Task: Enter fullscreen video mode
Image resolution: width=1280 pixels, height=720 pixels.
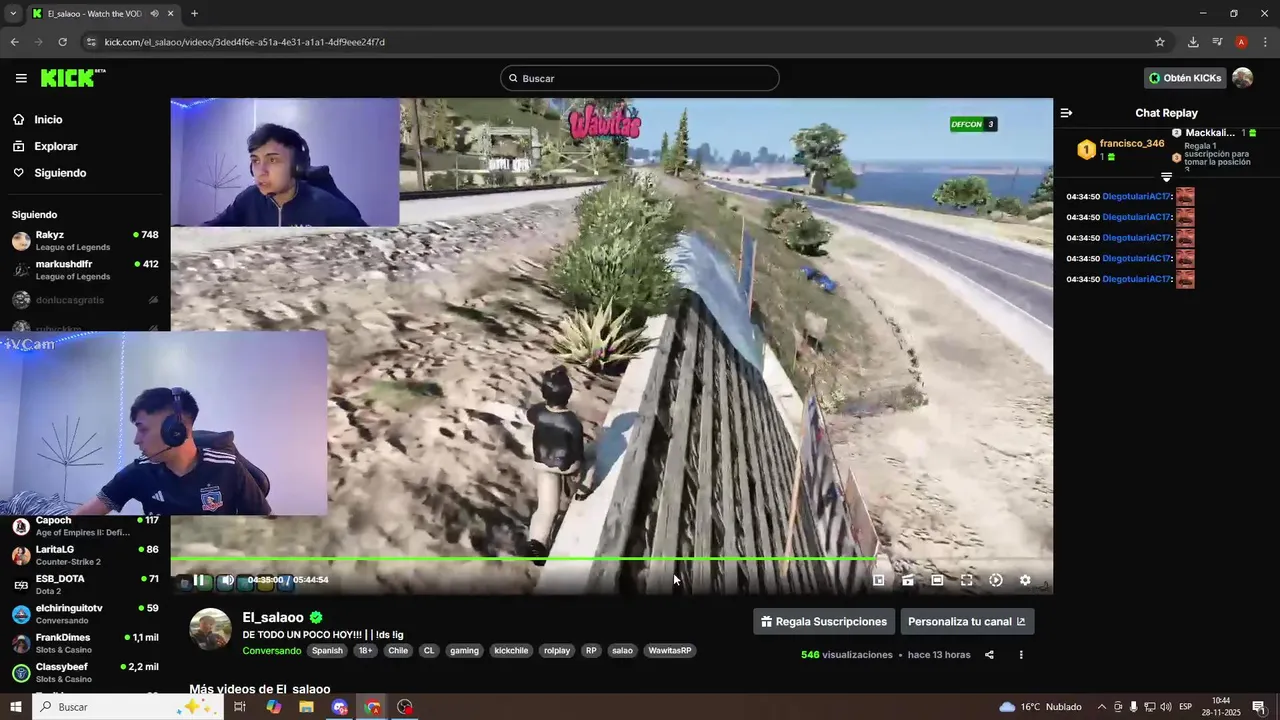Action: click(x=967, y=580)
